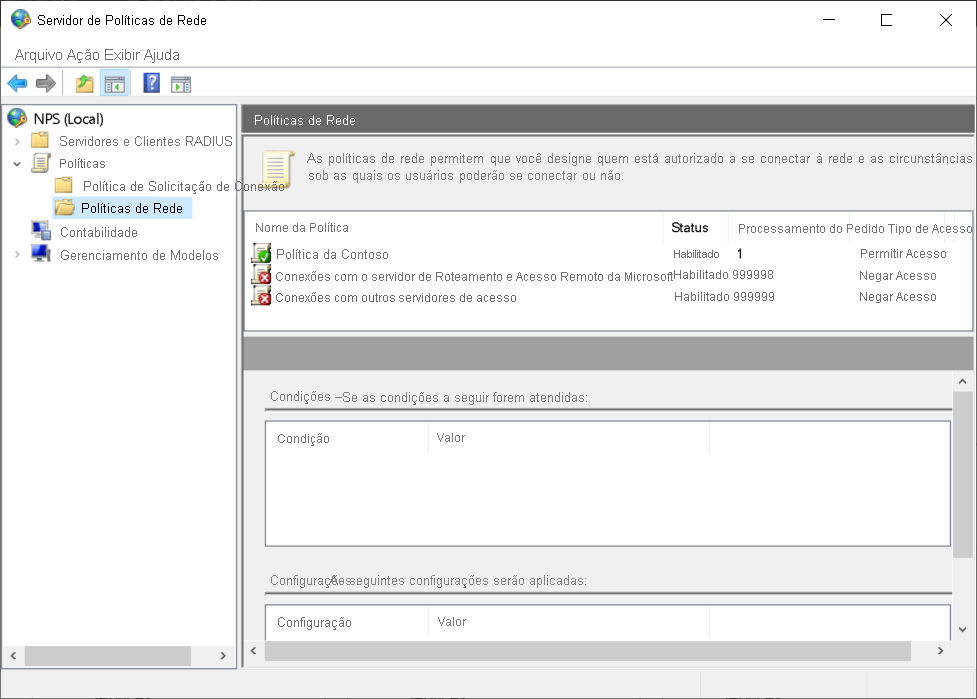Click the Back arrow toolbar icon

pyautogui.click(x=17, y=83)
